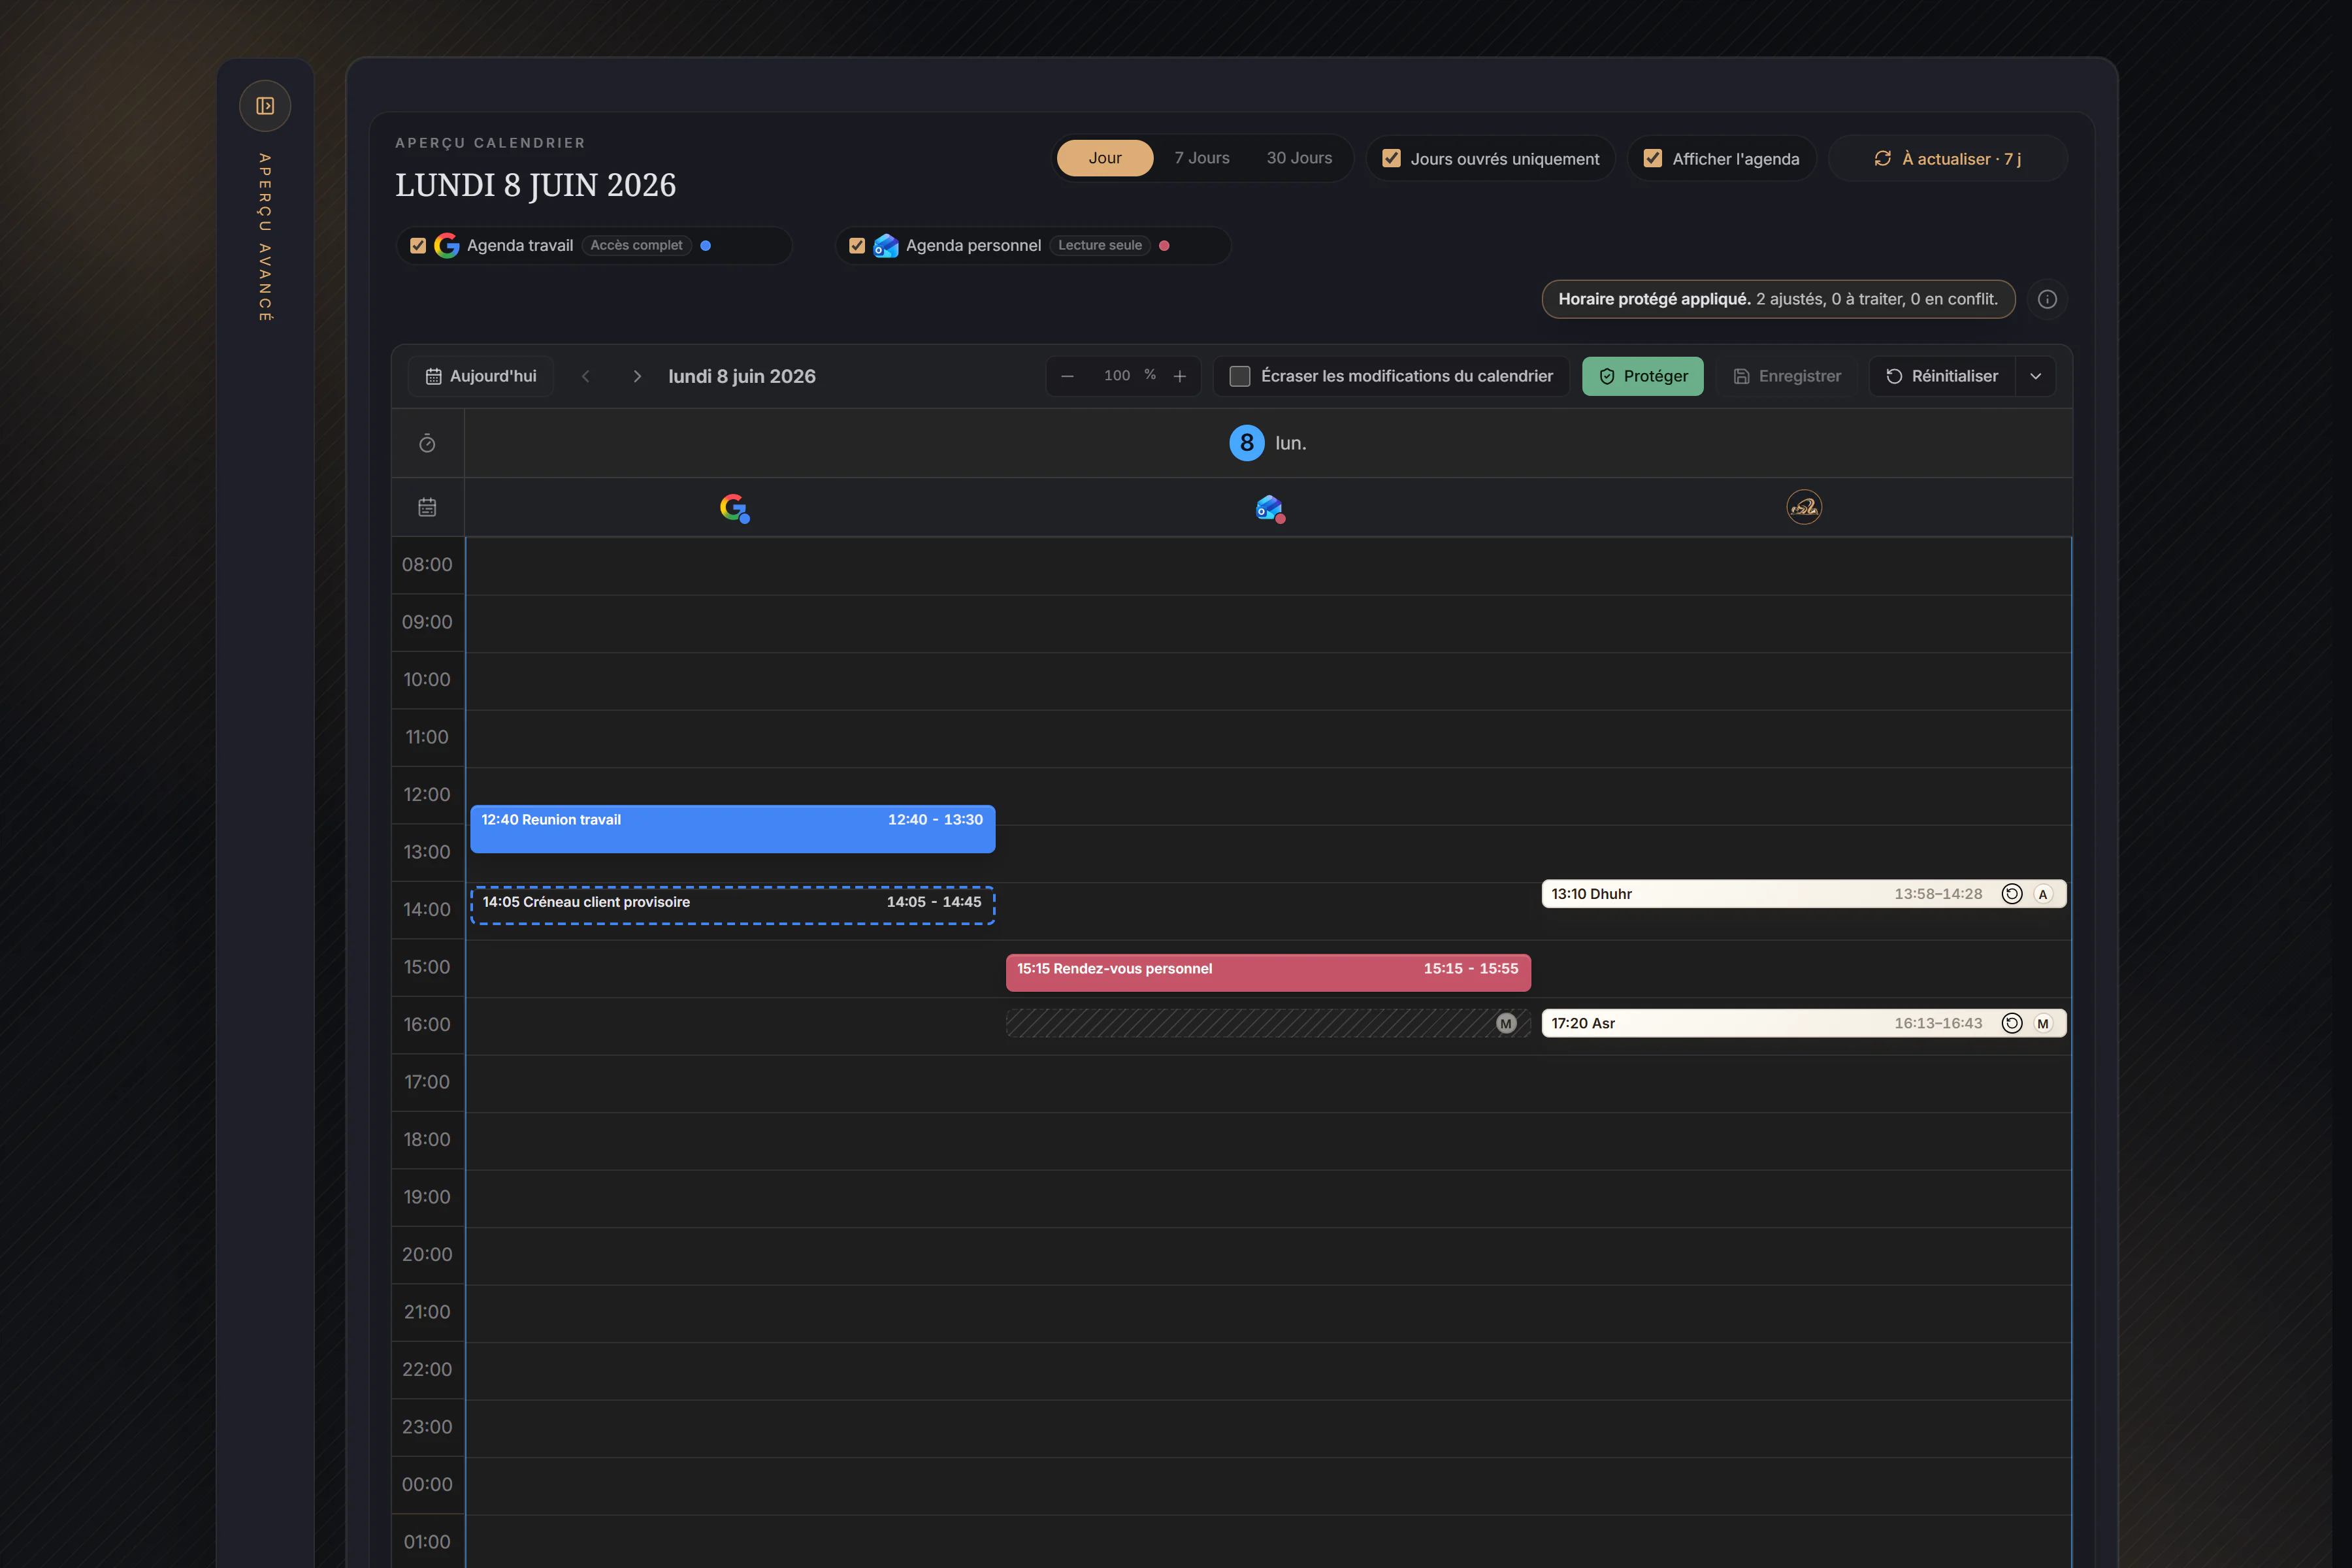Image resolution: width=2352 pixels, height=1568 pixels.
Task: Click the 13:10 Dhuhr event
Action: pos(1804,894)
